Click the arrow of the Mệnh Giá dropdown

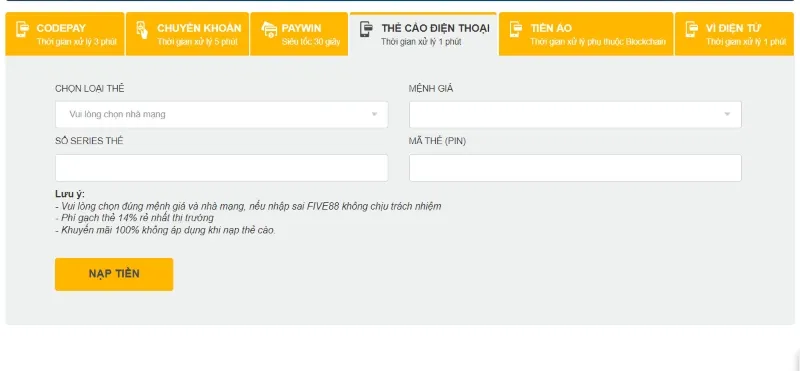tap(727, 114)
